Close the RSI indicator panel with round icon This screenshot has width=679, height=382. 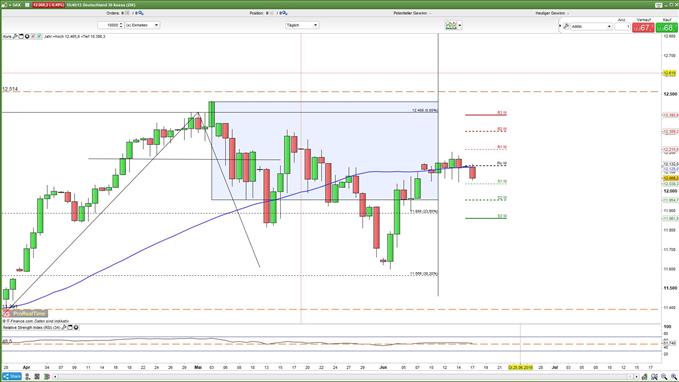click(x=76, y=327)
